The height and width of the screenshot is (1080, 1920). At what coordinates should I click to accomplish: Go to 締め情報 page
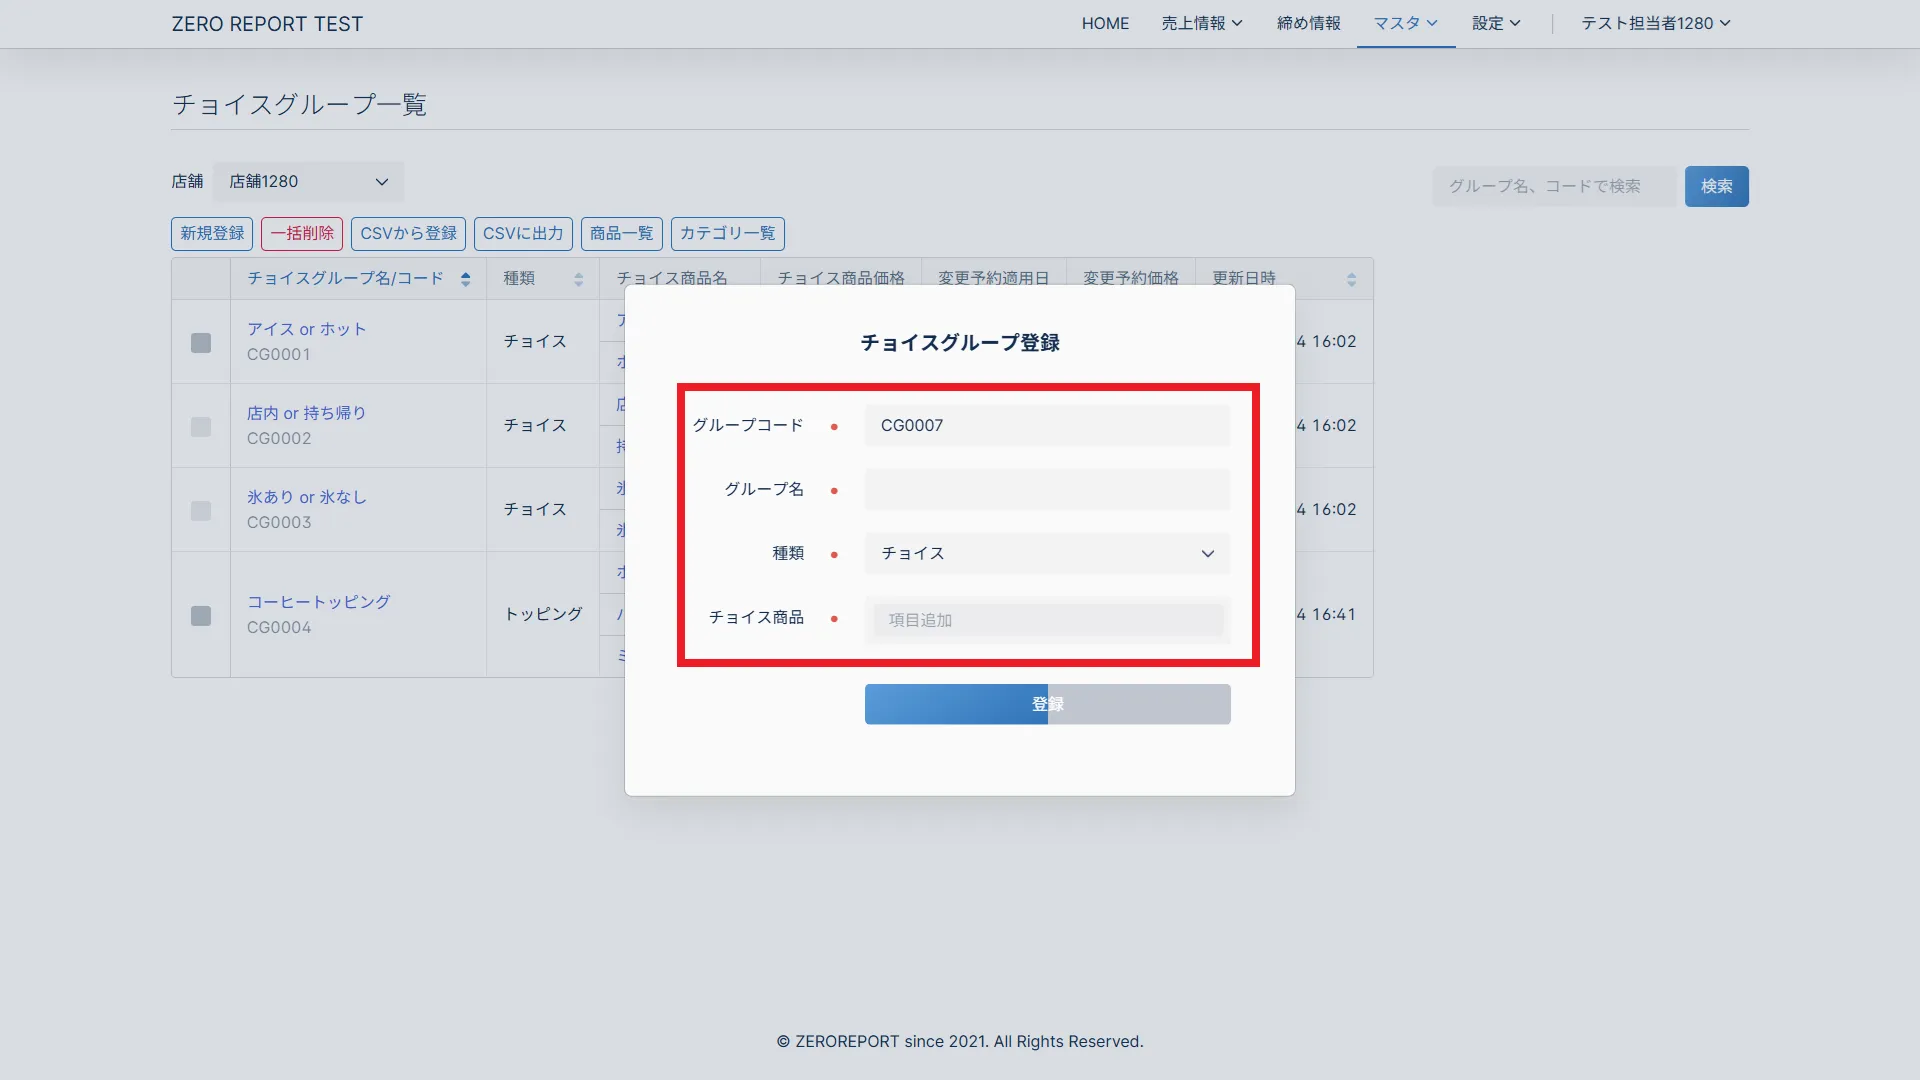pos(1308,23)
